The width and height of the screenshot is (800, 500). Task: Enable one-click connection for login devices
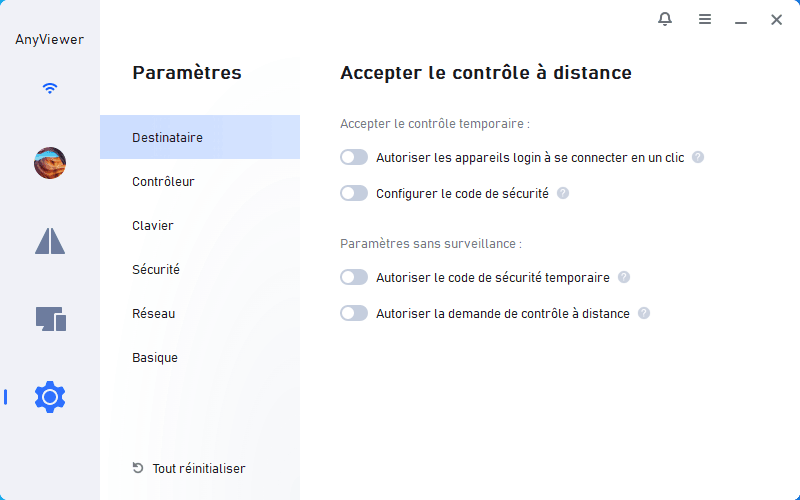pos(354,157)
